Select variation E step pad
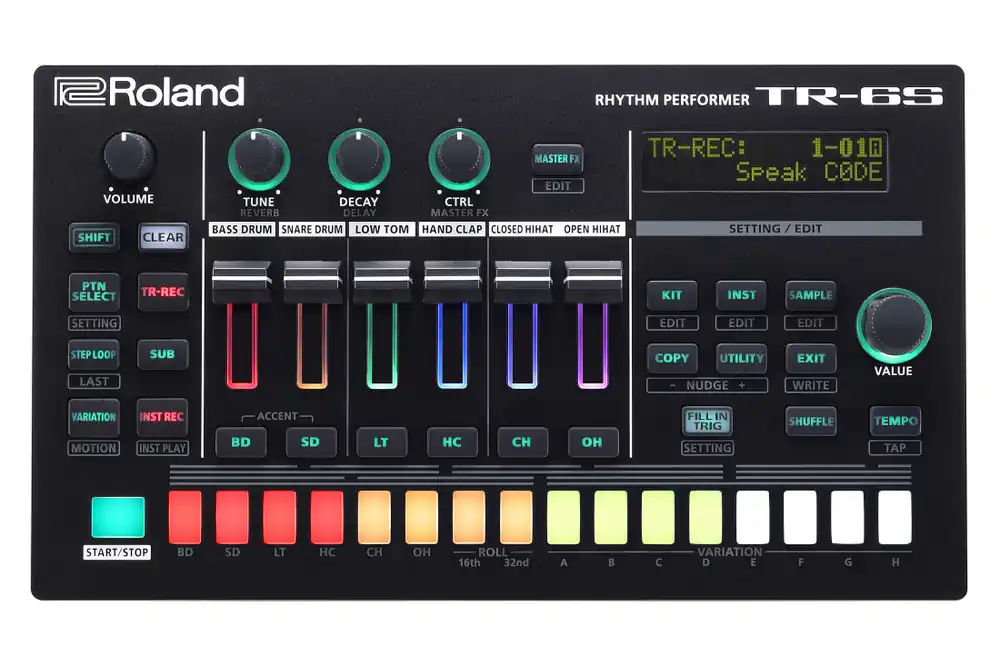This screenshot has height=666, width=1000. click(x=753, y=517)
